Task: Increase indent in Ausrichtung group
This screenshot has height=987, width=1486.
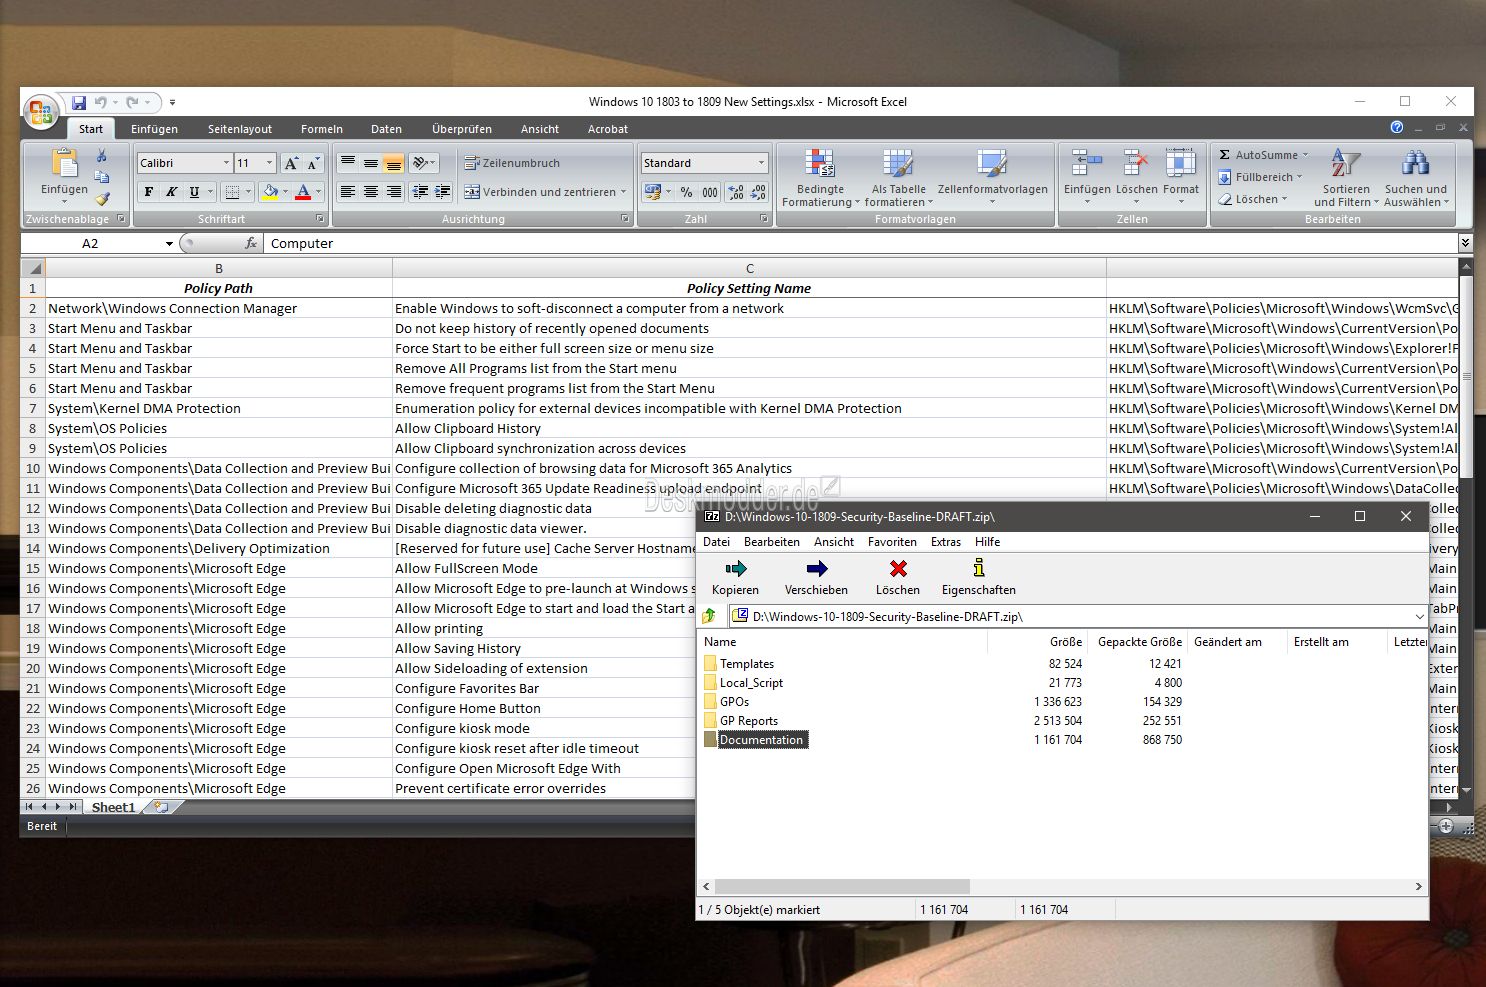Action: pyautogui.click(x=443, y=192)
